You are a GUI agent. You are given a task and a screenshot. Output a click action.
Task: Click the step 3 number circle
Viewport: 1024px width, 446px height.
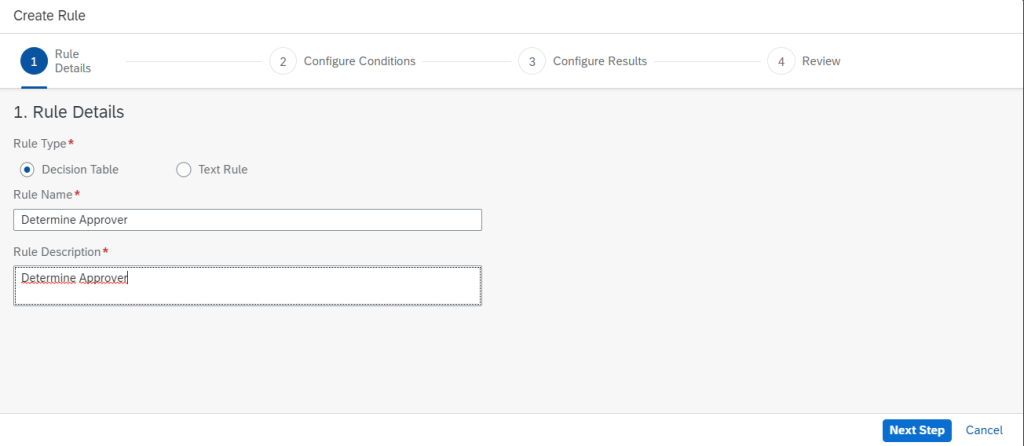pos(531,61)
